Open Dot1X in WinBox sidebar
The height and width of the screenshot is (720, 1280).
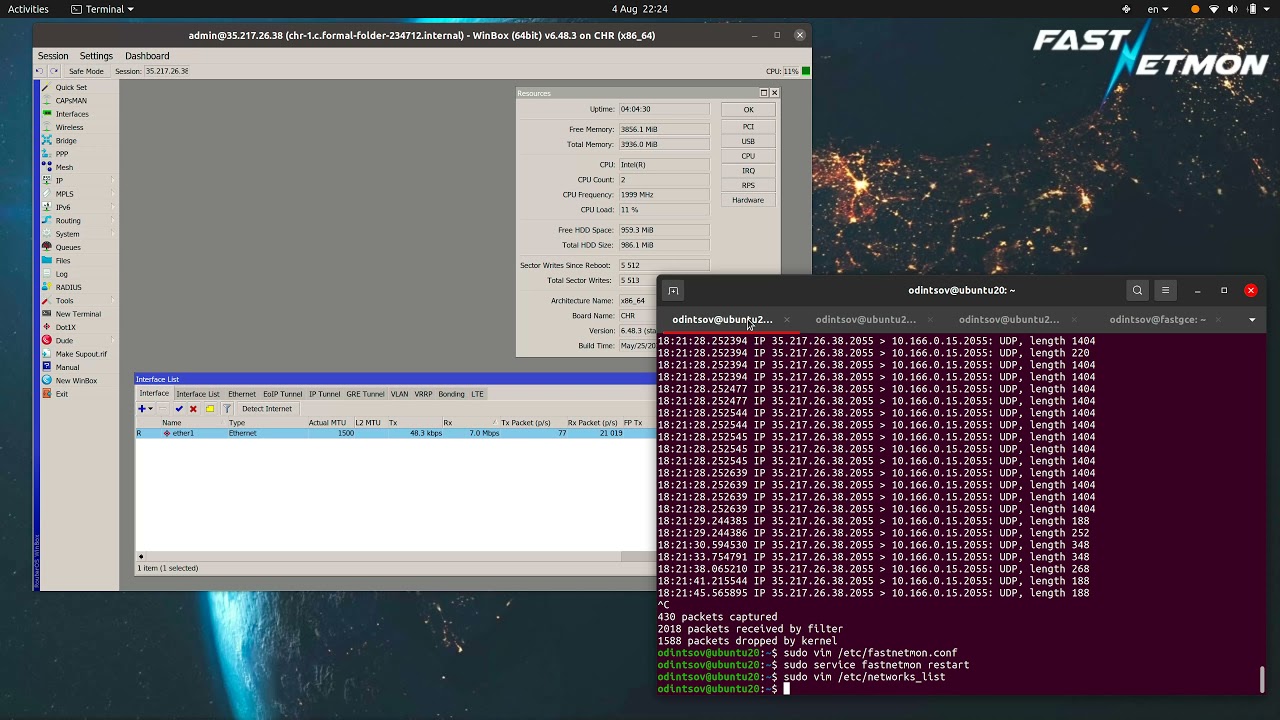click(66, 327)
